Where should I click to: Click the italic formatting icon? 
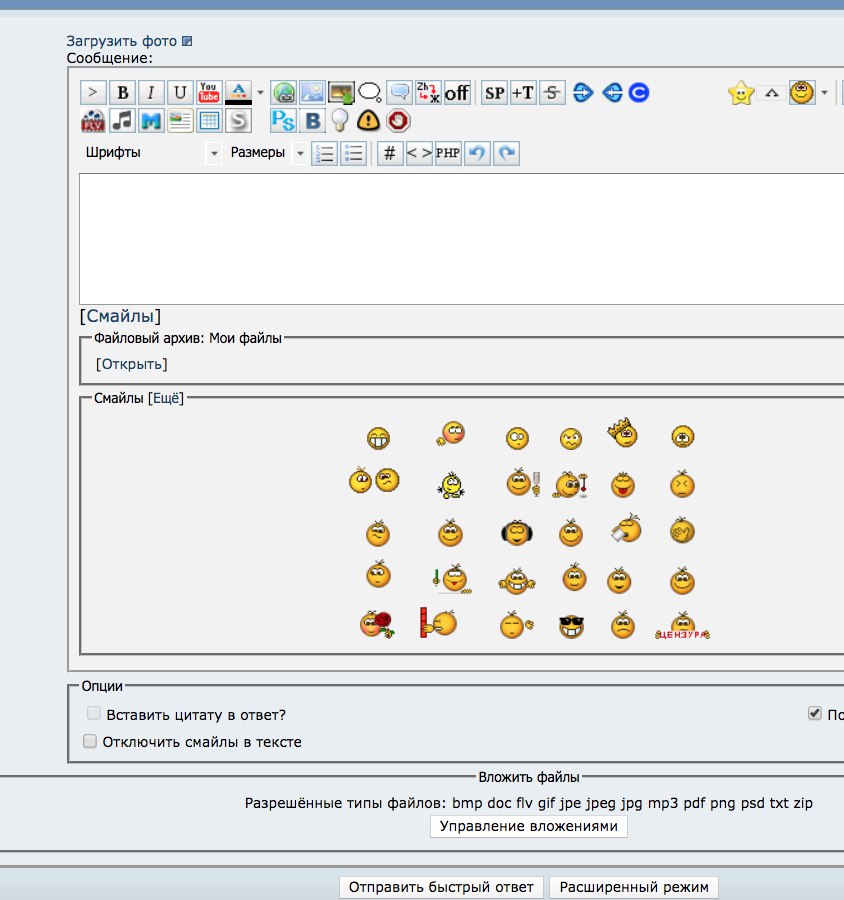pos(151,93)
